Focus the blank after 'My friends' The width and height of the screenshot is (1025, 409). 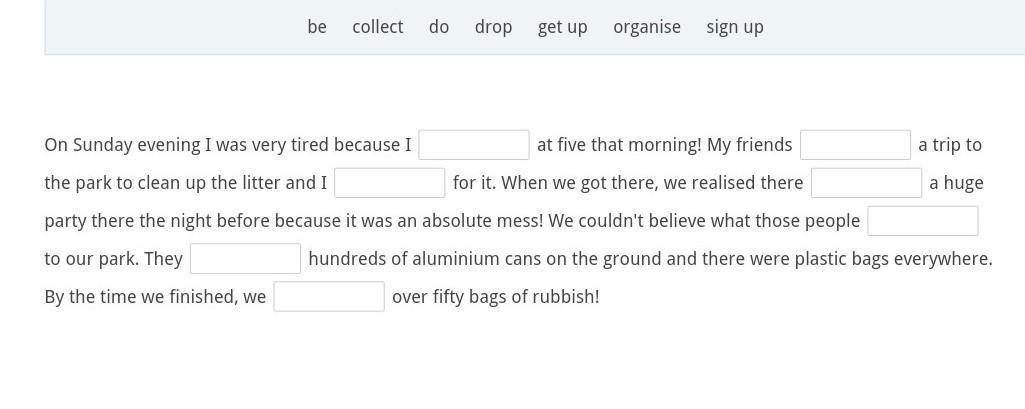(x=855, y=145)
